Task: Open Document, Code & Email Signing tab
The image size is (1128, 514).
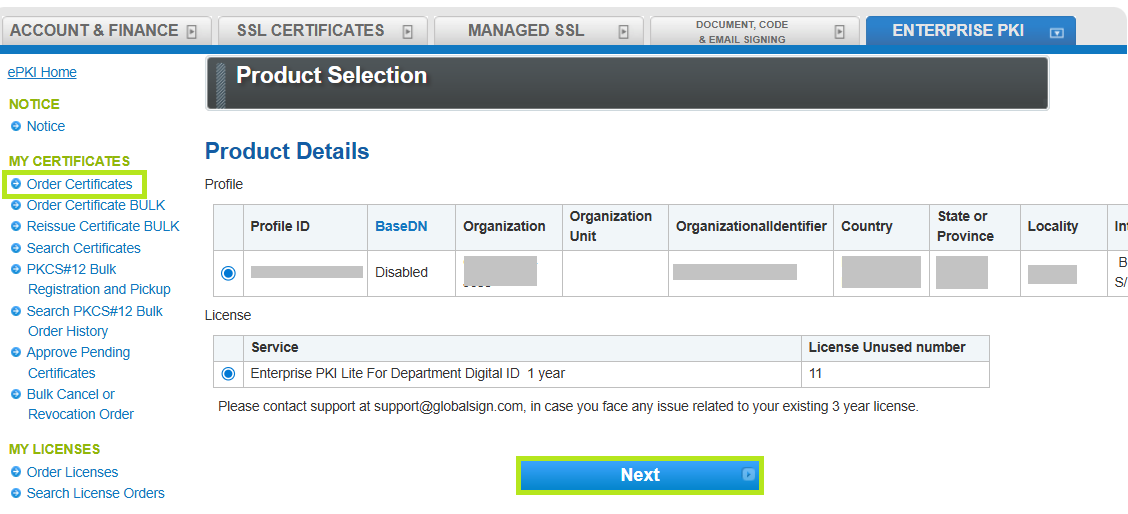Action: tap(741, 31)
